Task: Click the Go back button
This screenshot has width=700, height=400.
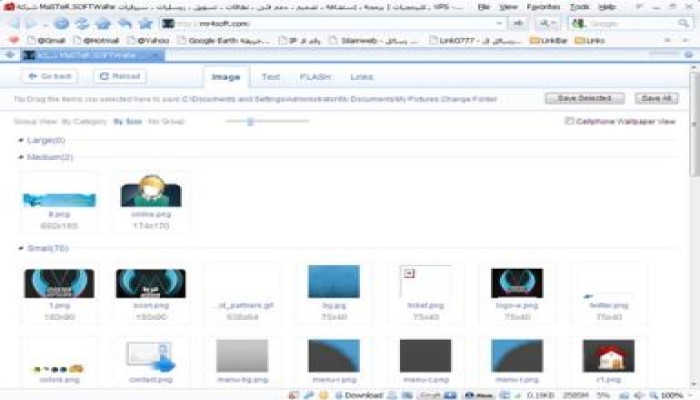Action: [50, 76]
